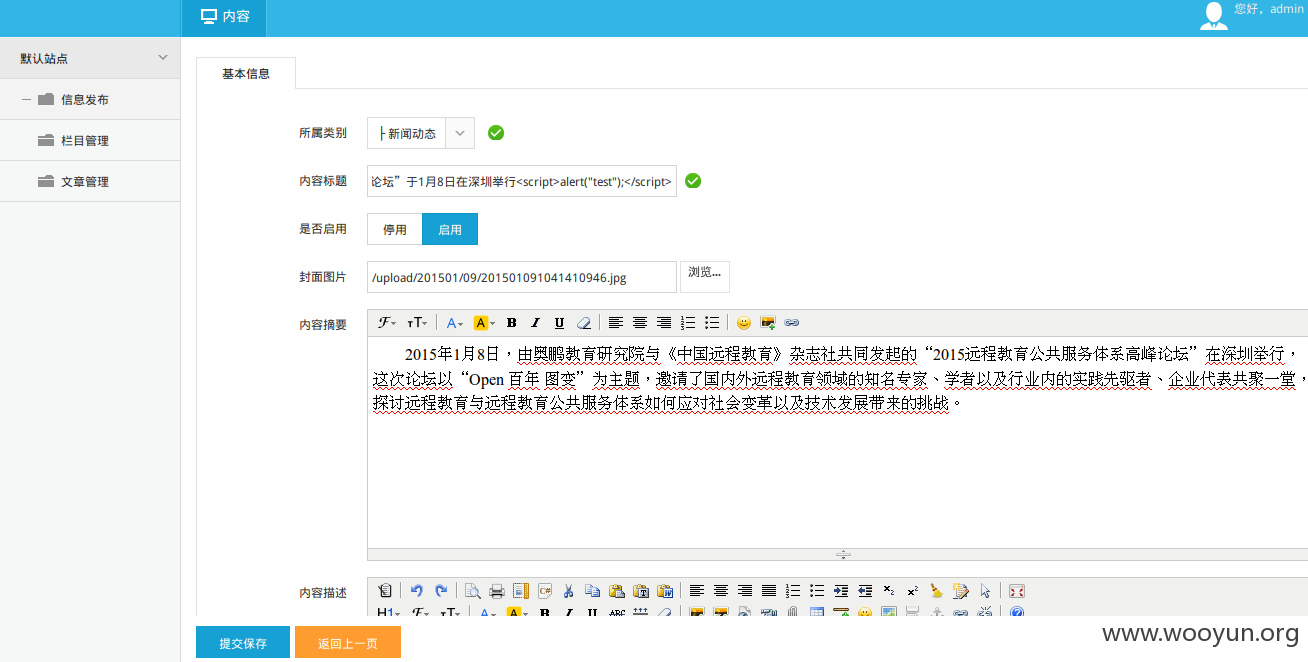Paste as plain text in description editor
The height and width of the screenshot is (662, 1308).
(641, 591)
